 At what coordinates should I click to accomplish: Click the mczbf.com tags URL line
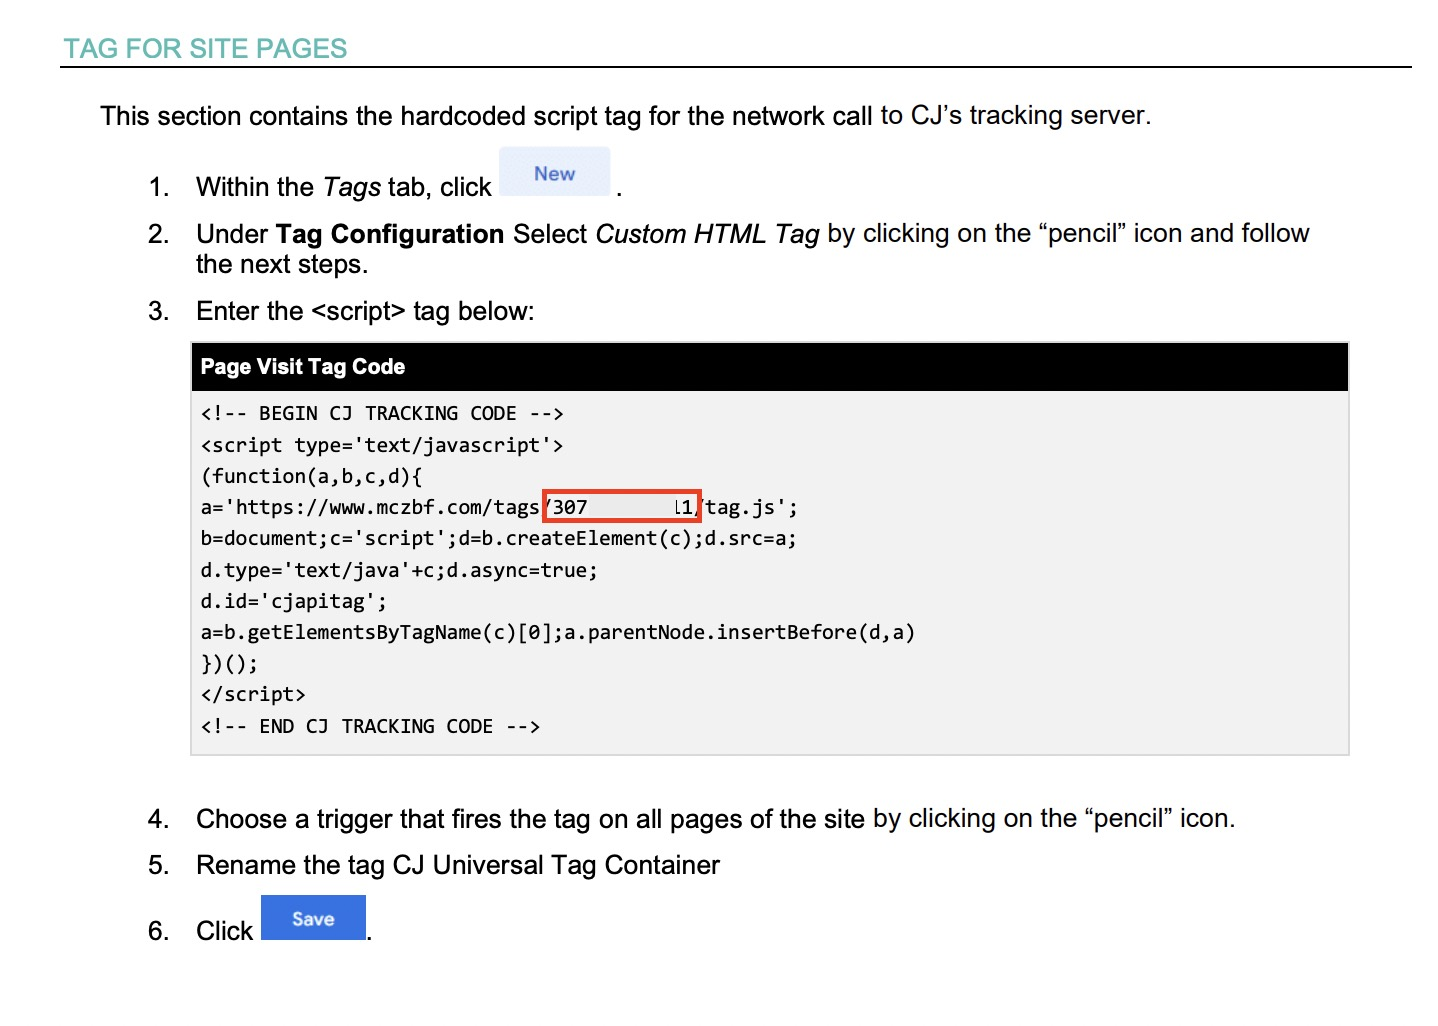click(x=499, y=507)
